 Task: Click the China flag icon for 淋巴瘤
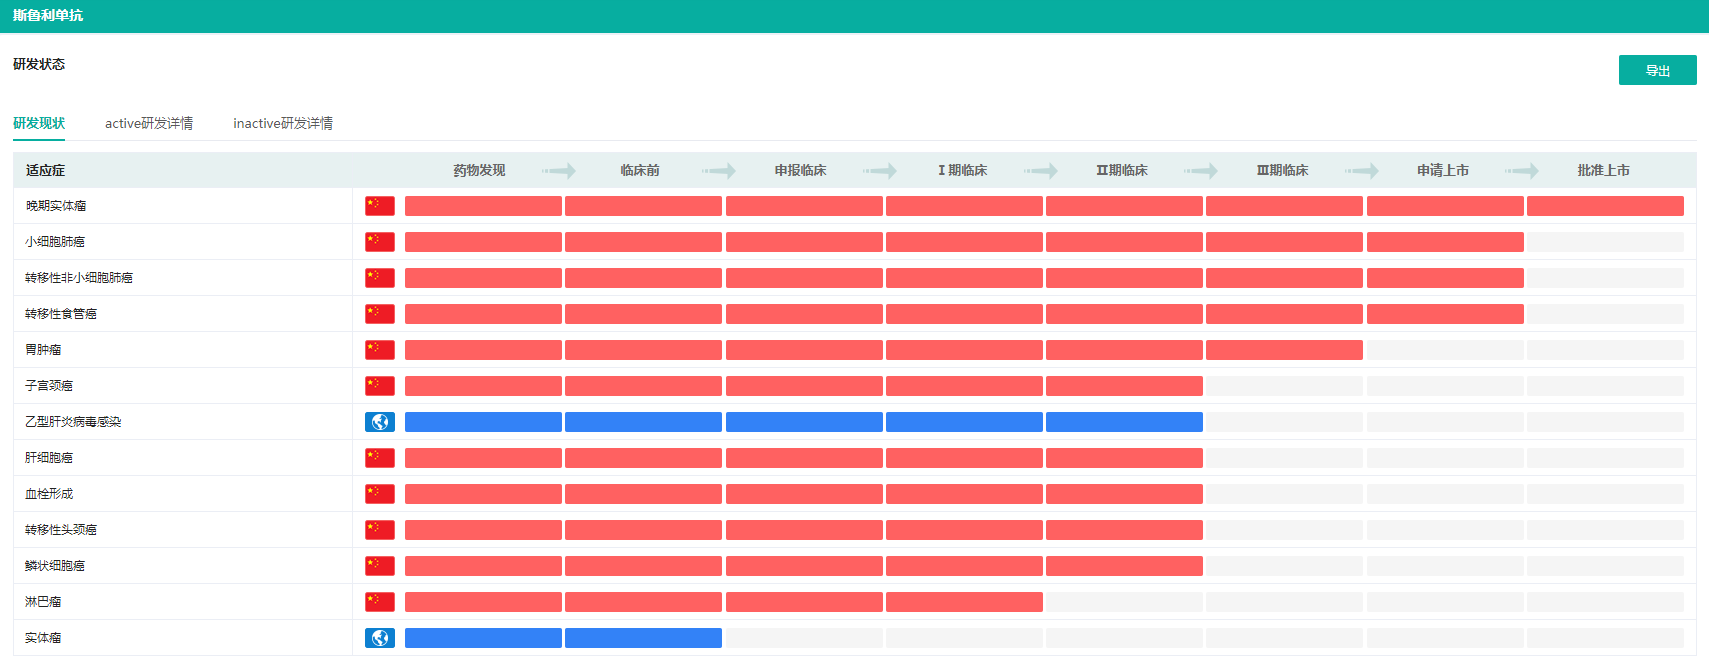(379, 602)
